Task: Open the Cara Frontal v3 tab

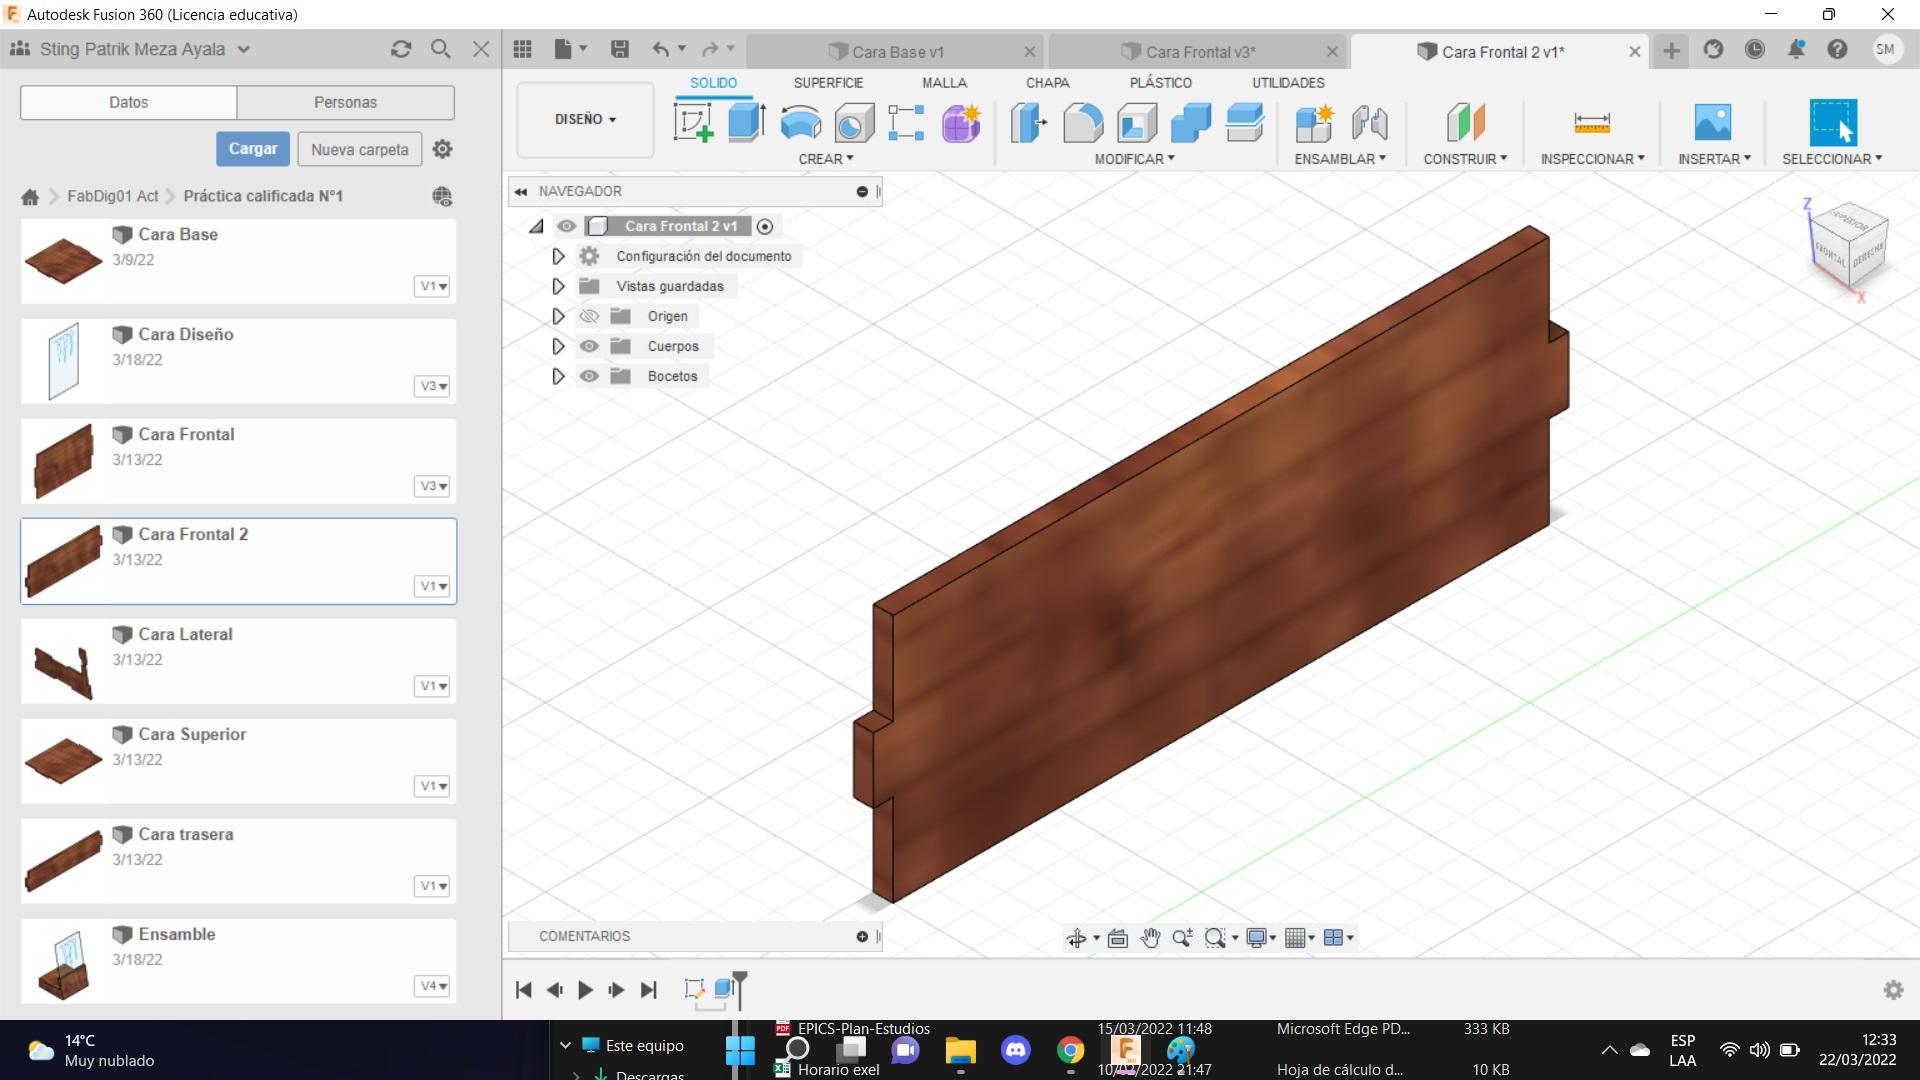Action: pyautogui.click(x=1196, y=51)
